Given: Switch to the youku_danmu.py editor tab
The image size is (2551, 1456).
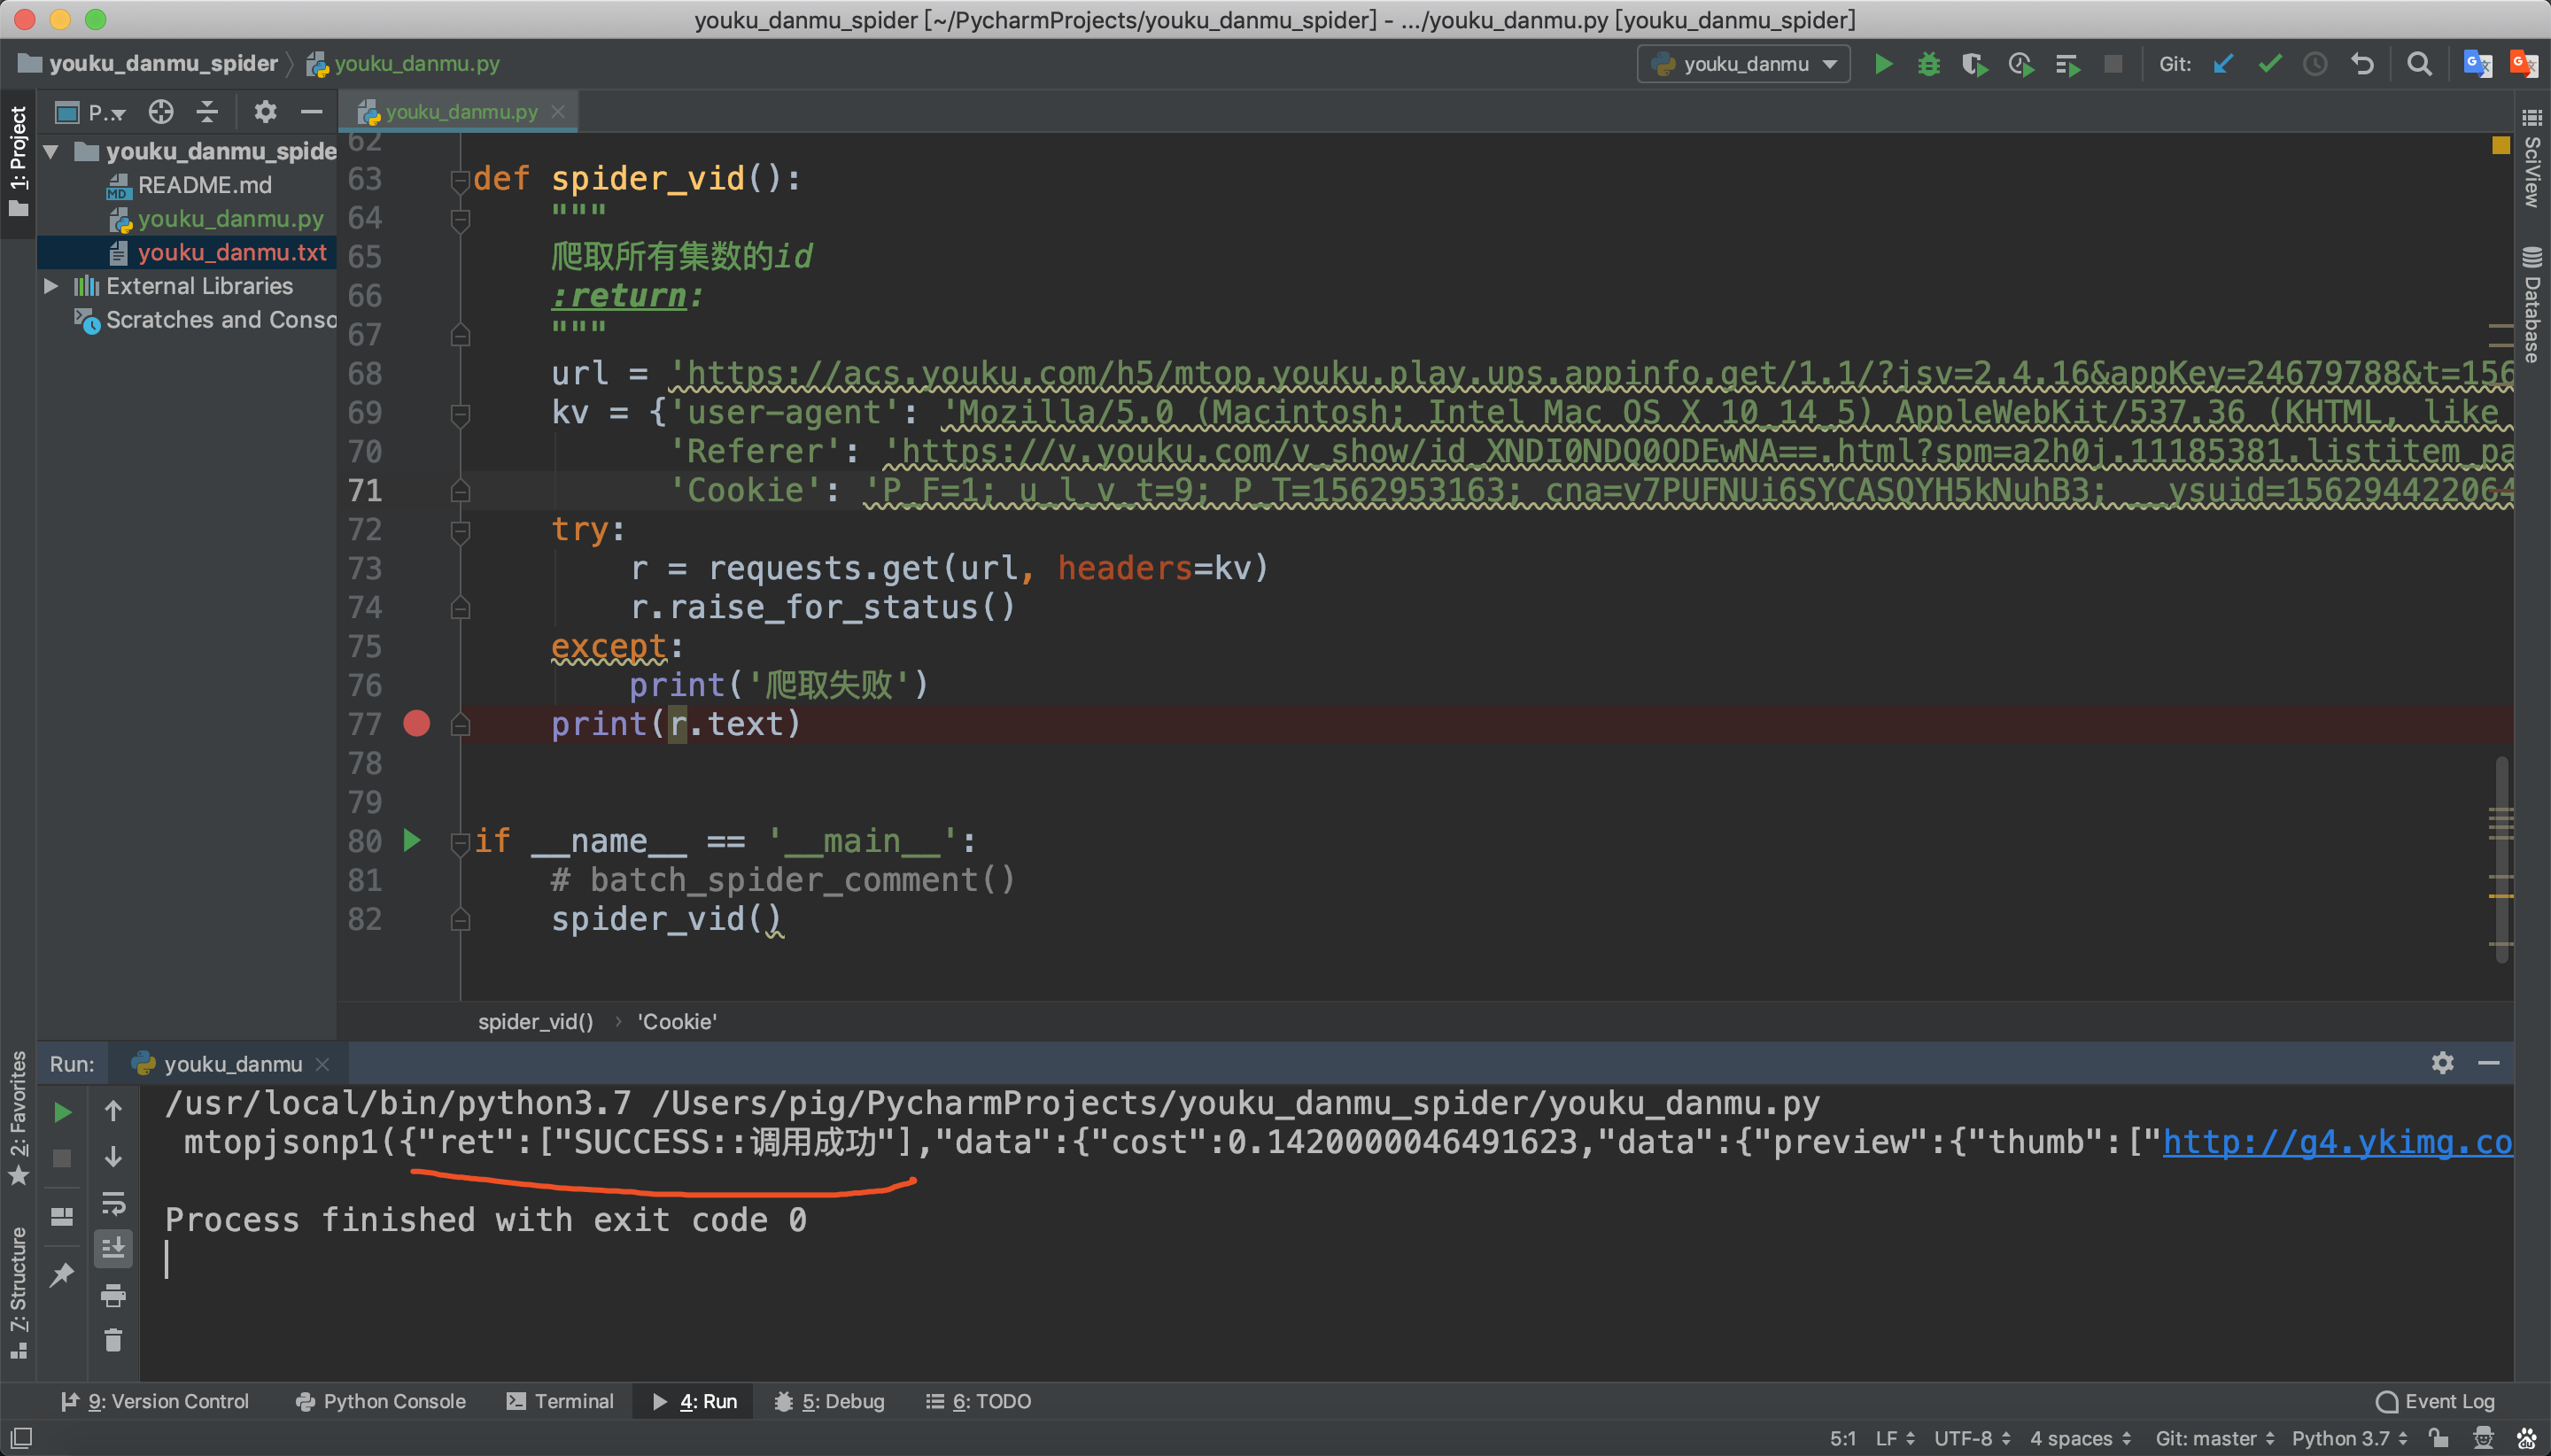Looking at the screenshot, I should tap(460, 111).
